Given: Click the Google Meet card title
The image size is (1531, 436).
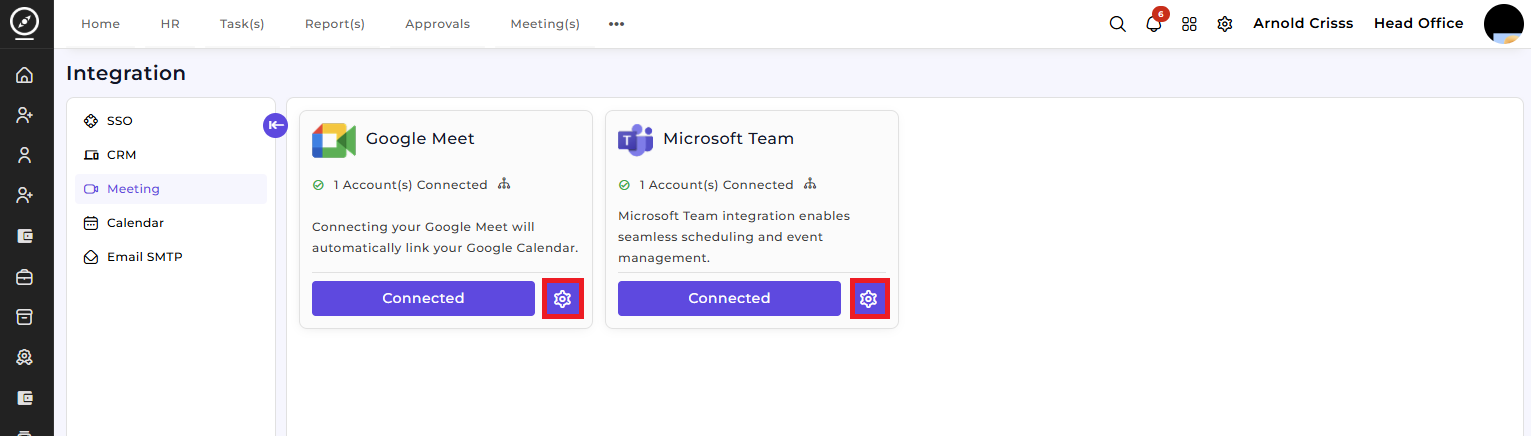Looking at the screenshot, I should [420, 139].
